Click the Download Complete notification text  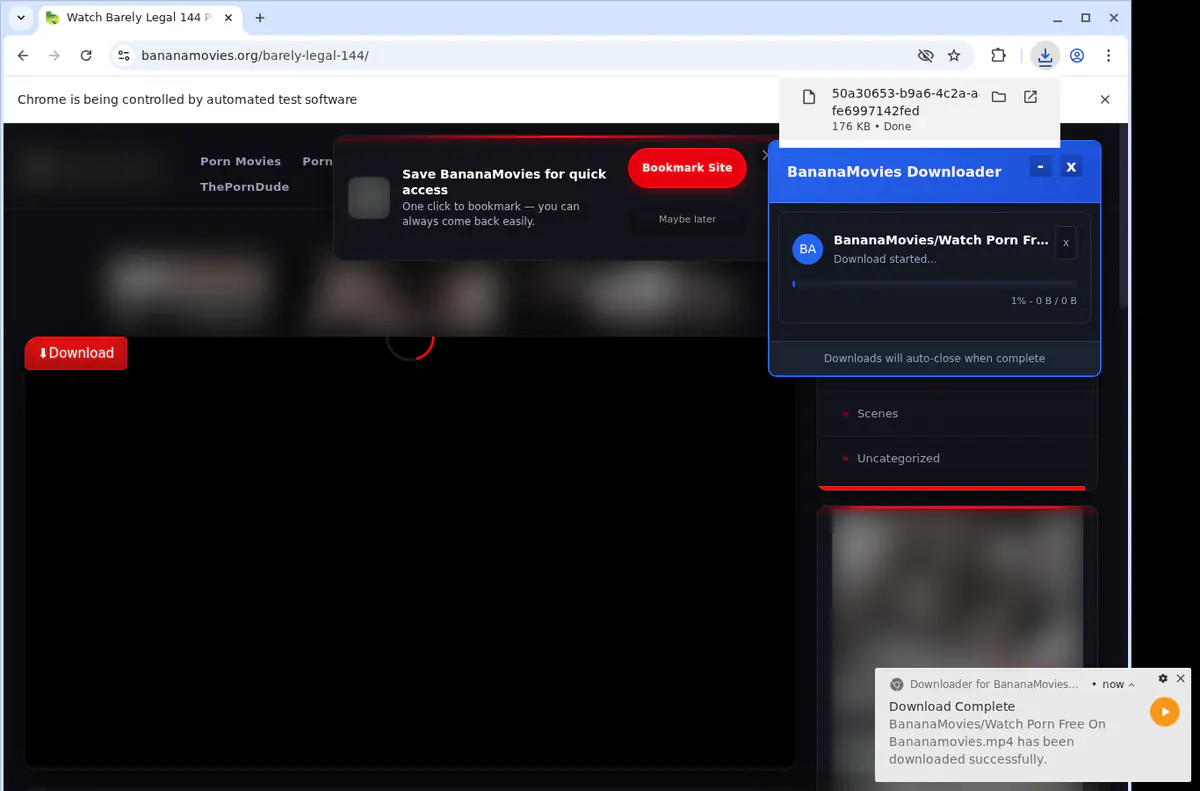click(x=952, y=706)
